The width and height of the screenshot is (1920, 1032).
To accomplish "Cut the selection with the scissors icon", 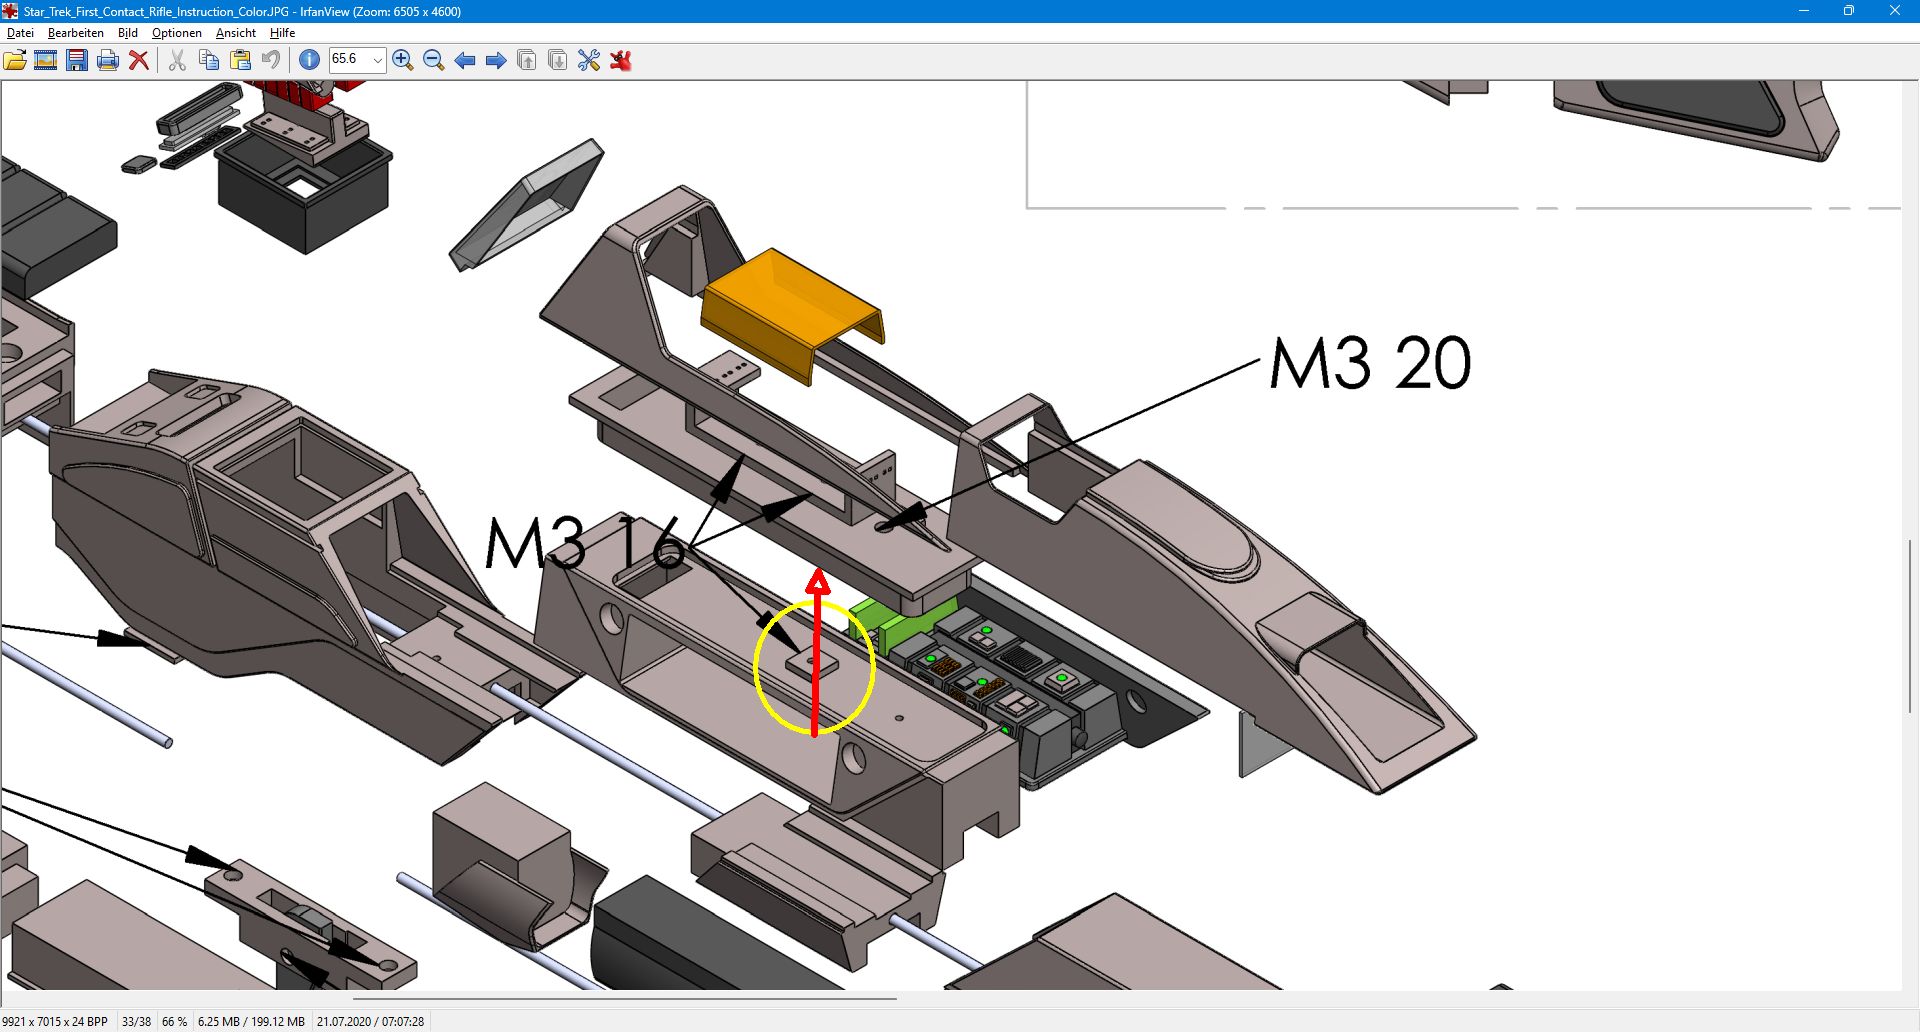I will [177, 60].
